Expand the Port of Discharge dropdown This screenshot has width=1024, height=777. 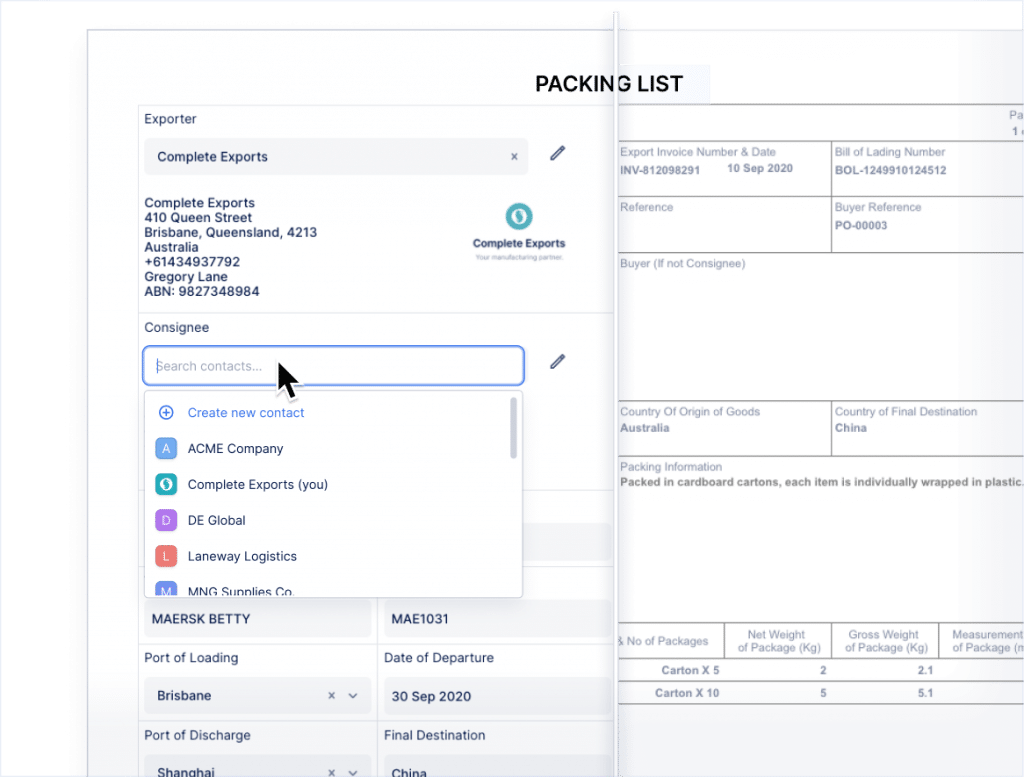point(353,772)
